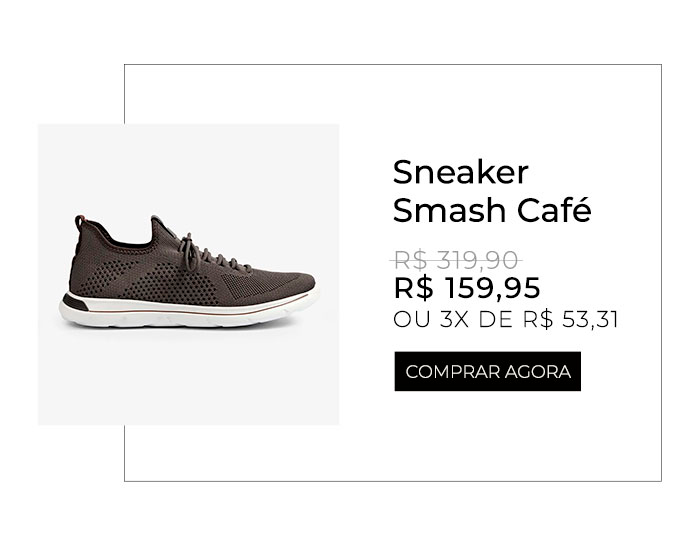Open the brown sneaker product image
The image size is (700, 546).
click(x=188, y=272)
